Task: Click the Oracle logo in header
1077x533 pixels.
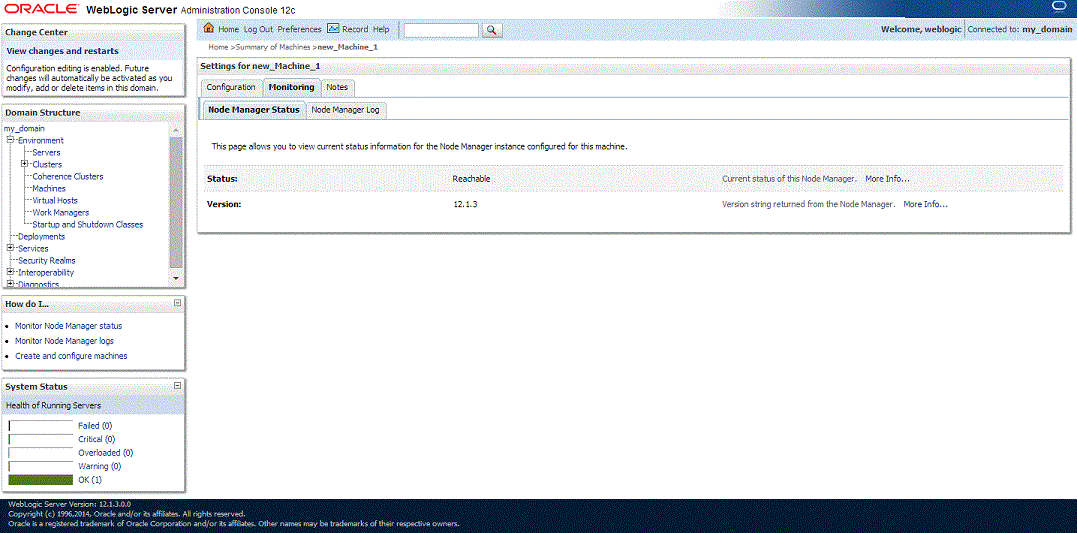Action: click(x=42, y=10)
